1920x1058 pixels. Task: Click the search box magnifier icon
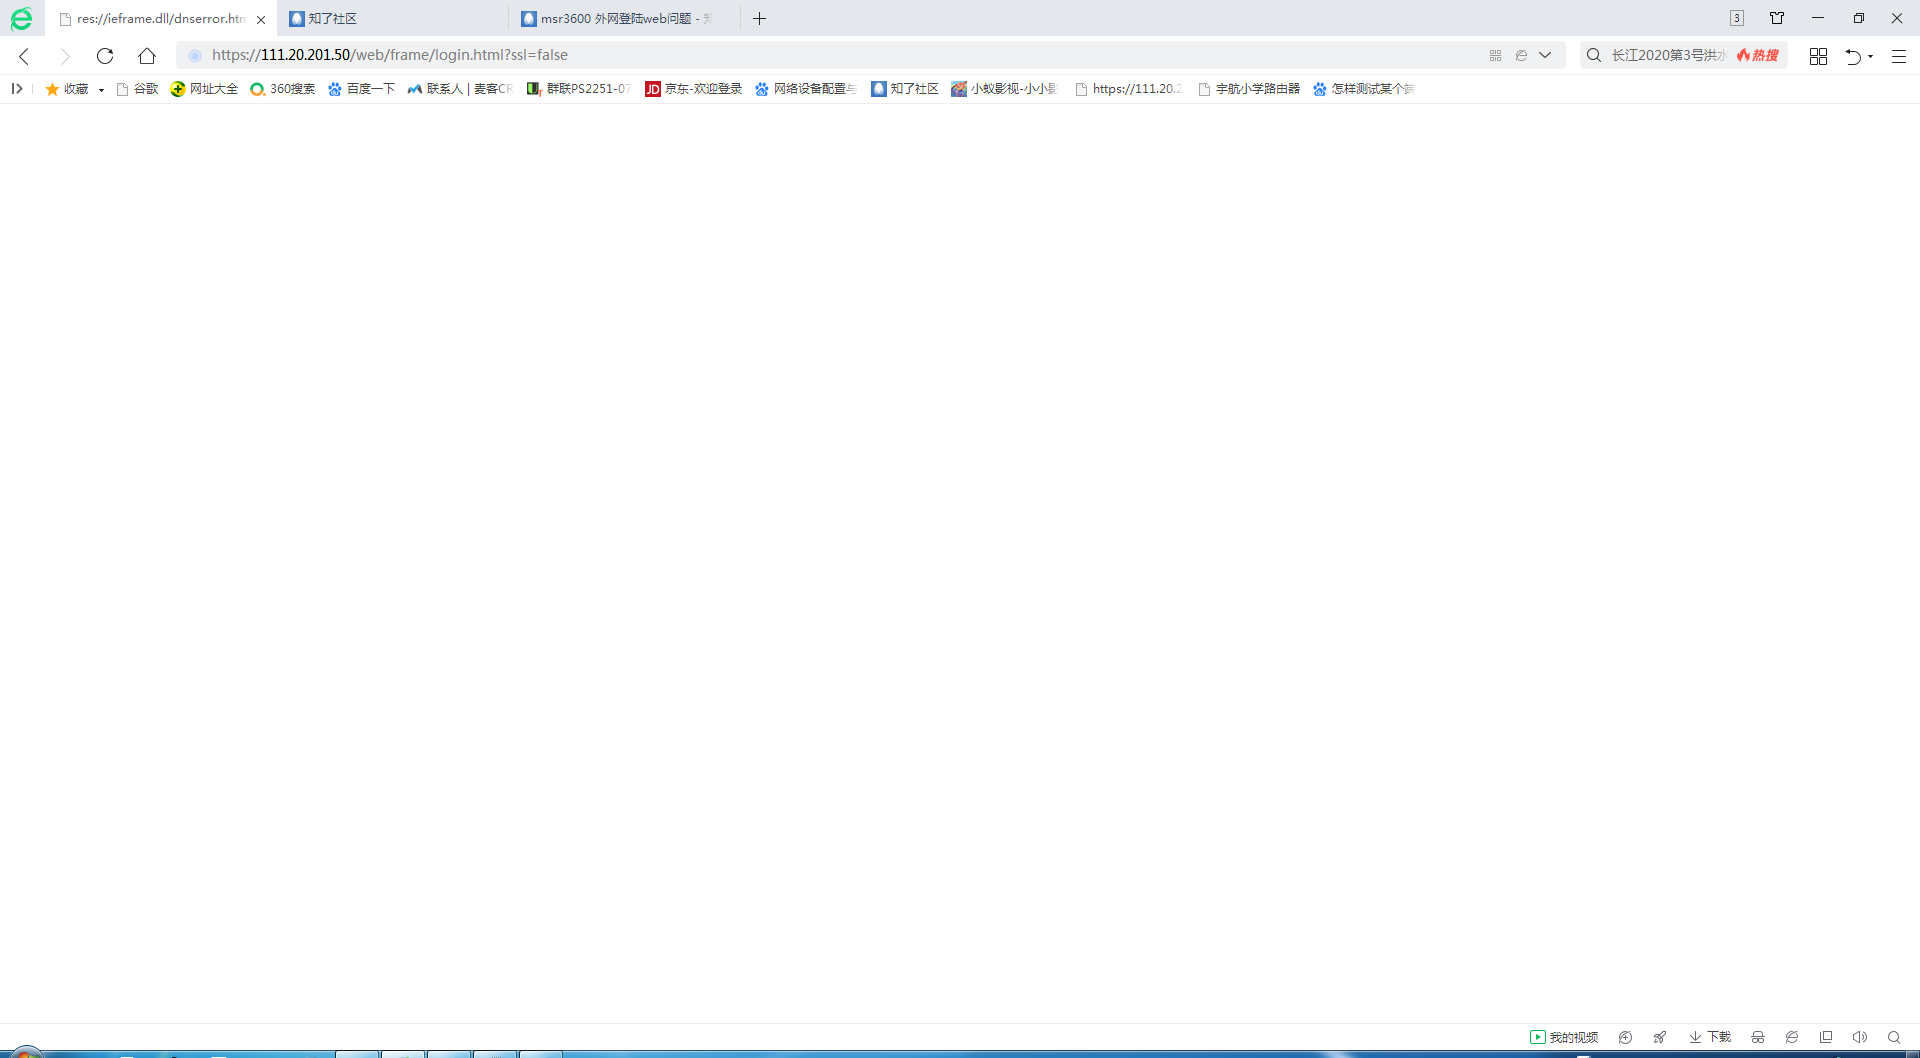(1594, 55)
